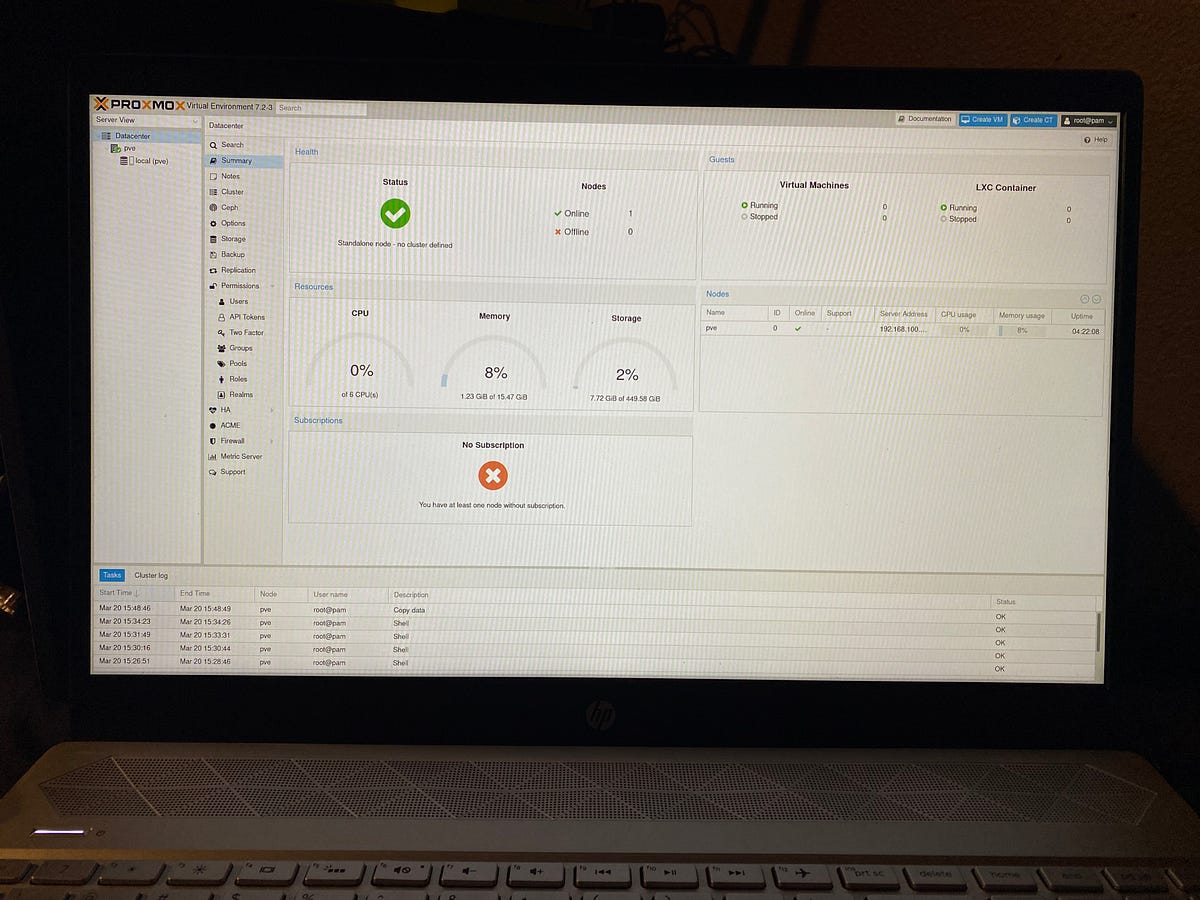This screenshot has height=900, width=1200.
Task: Click the pve memory usage bar
Action: point(1018,328)
